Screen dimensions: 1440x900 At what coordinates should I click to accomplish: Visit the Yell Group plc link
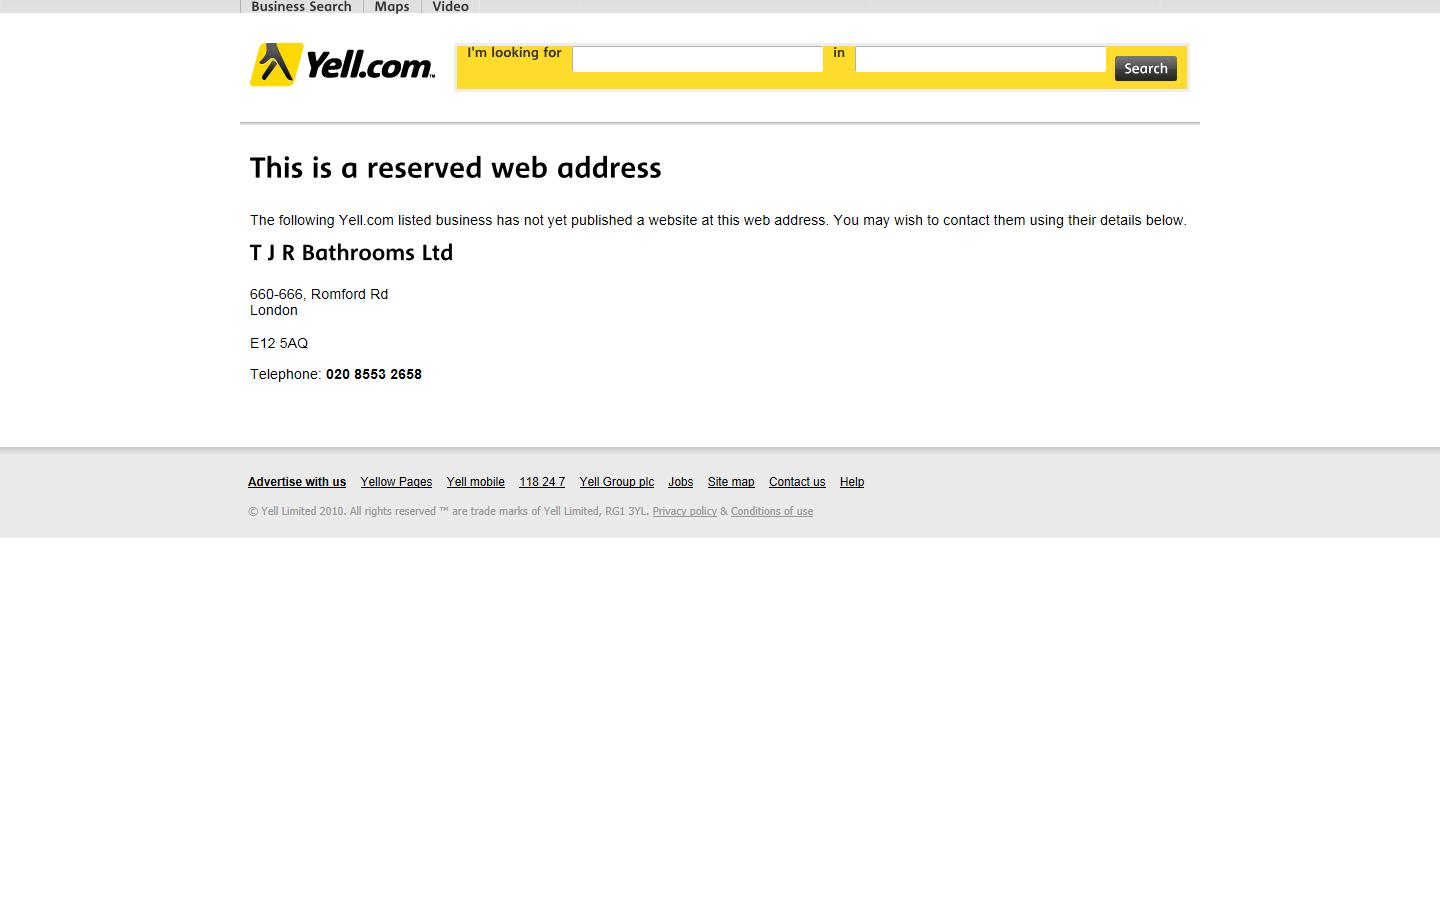coord(617,482)
